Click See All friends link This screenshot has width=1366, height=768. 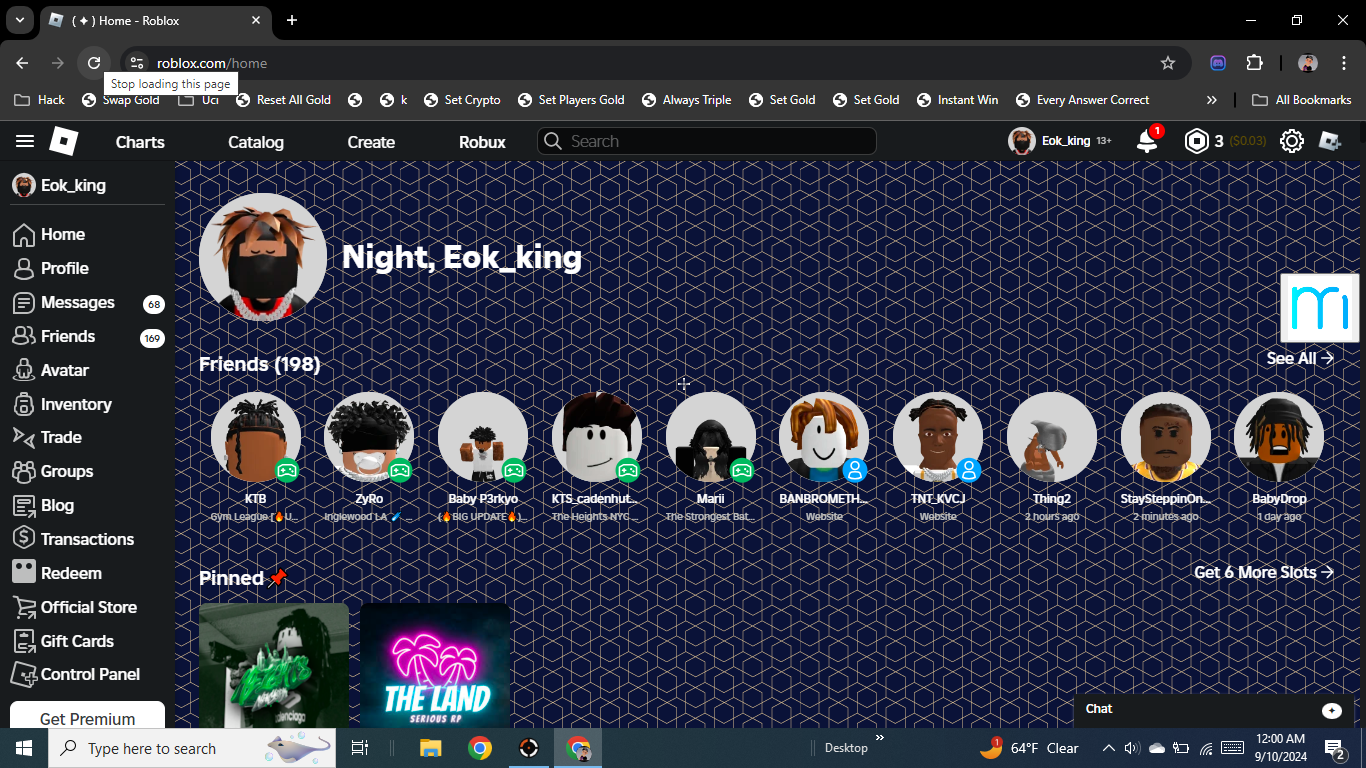click(x=1300, y=358)
